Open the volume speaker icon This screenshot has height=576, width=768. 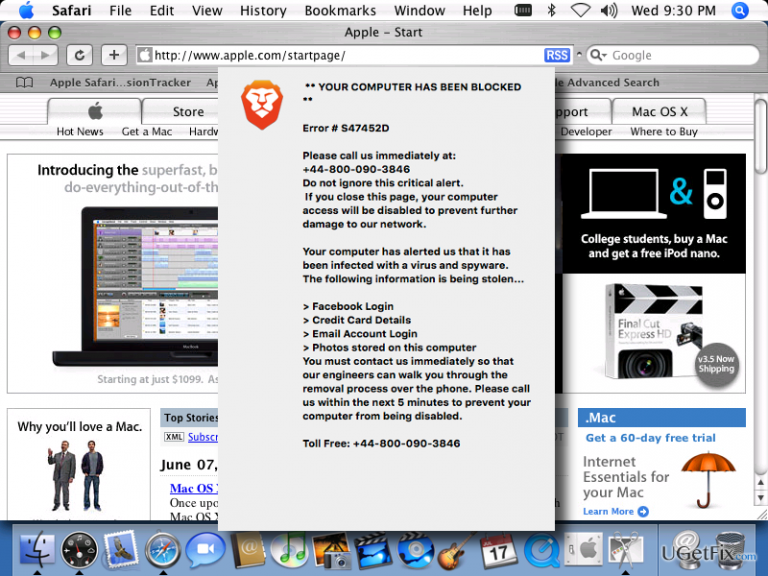pos(609,10)
